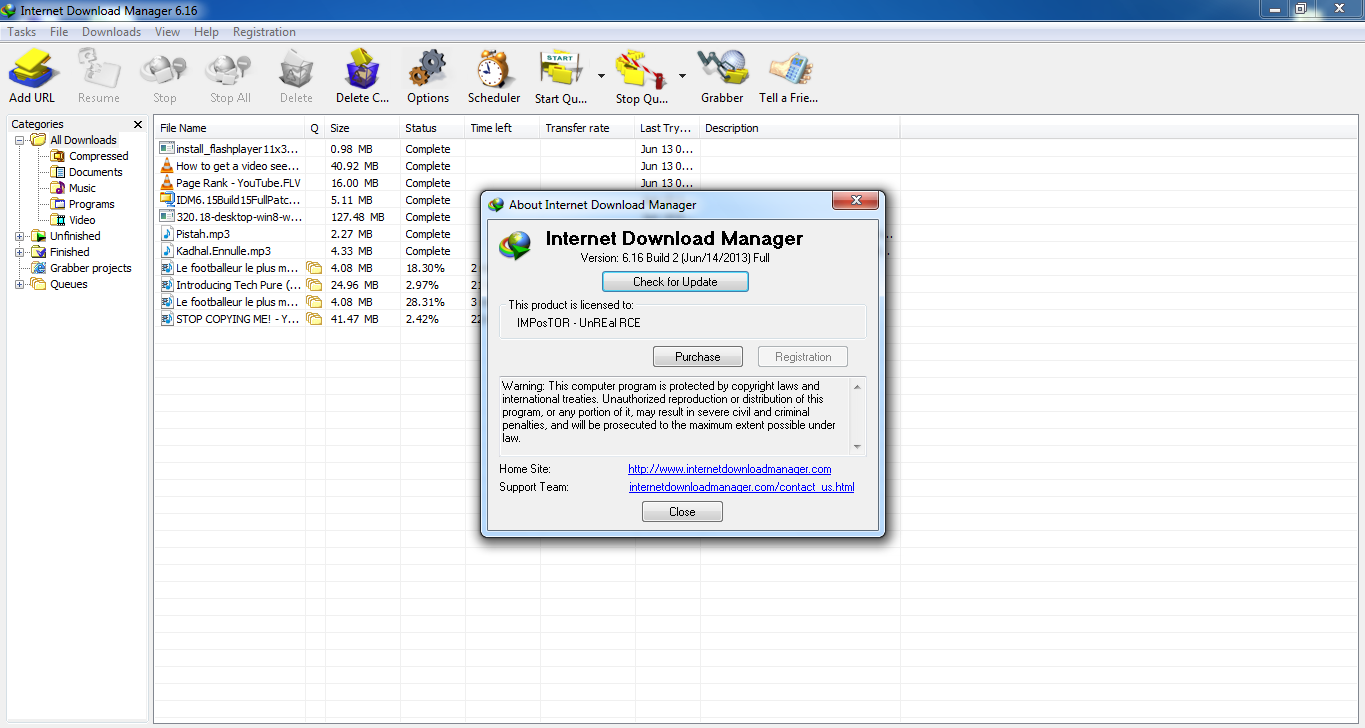Select Page Rank - YouTube.FLV file
This screenshot has height=728, width=1365.
click(x=527, y=183)
